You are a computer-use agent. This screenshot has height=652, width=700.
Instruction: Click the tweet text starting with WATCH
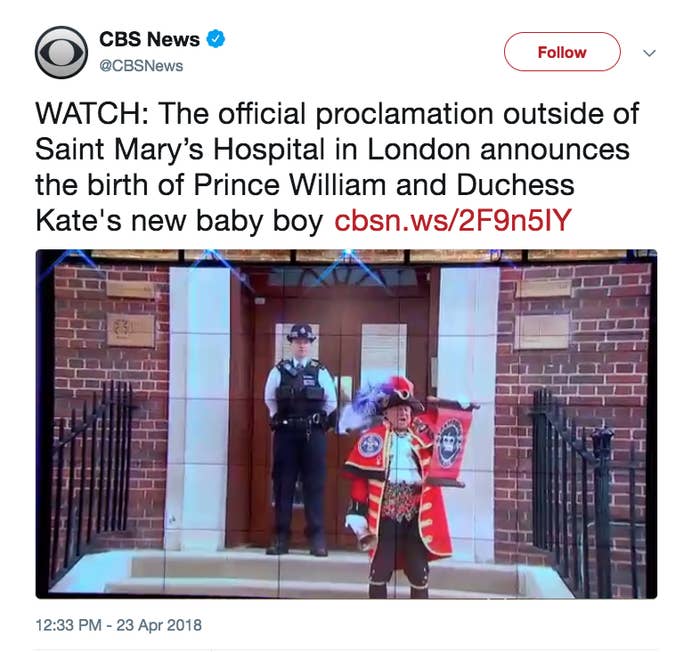point(337,167)
